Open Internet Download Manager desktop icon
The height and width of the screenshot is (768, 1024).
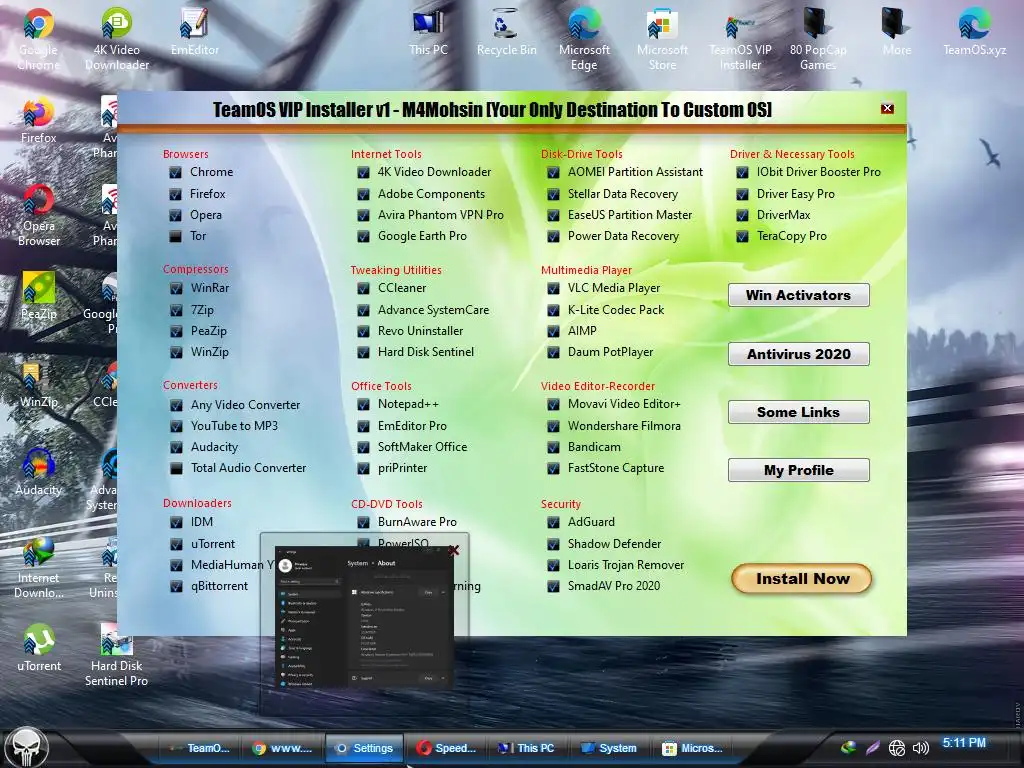(x=38, y=567)
